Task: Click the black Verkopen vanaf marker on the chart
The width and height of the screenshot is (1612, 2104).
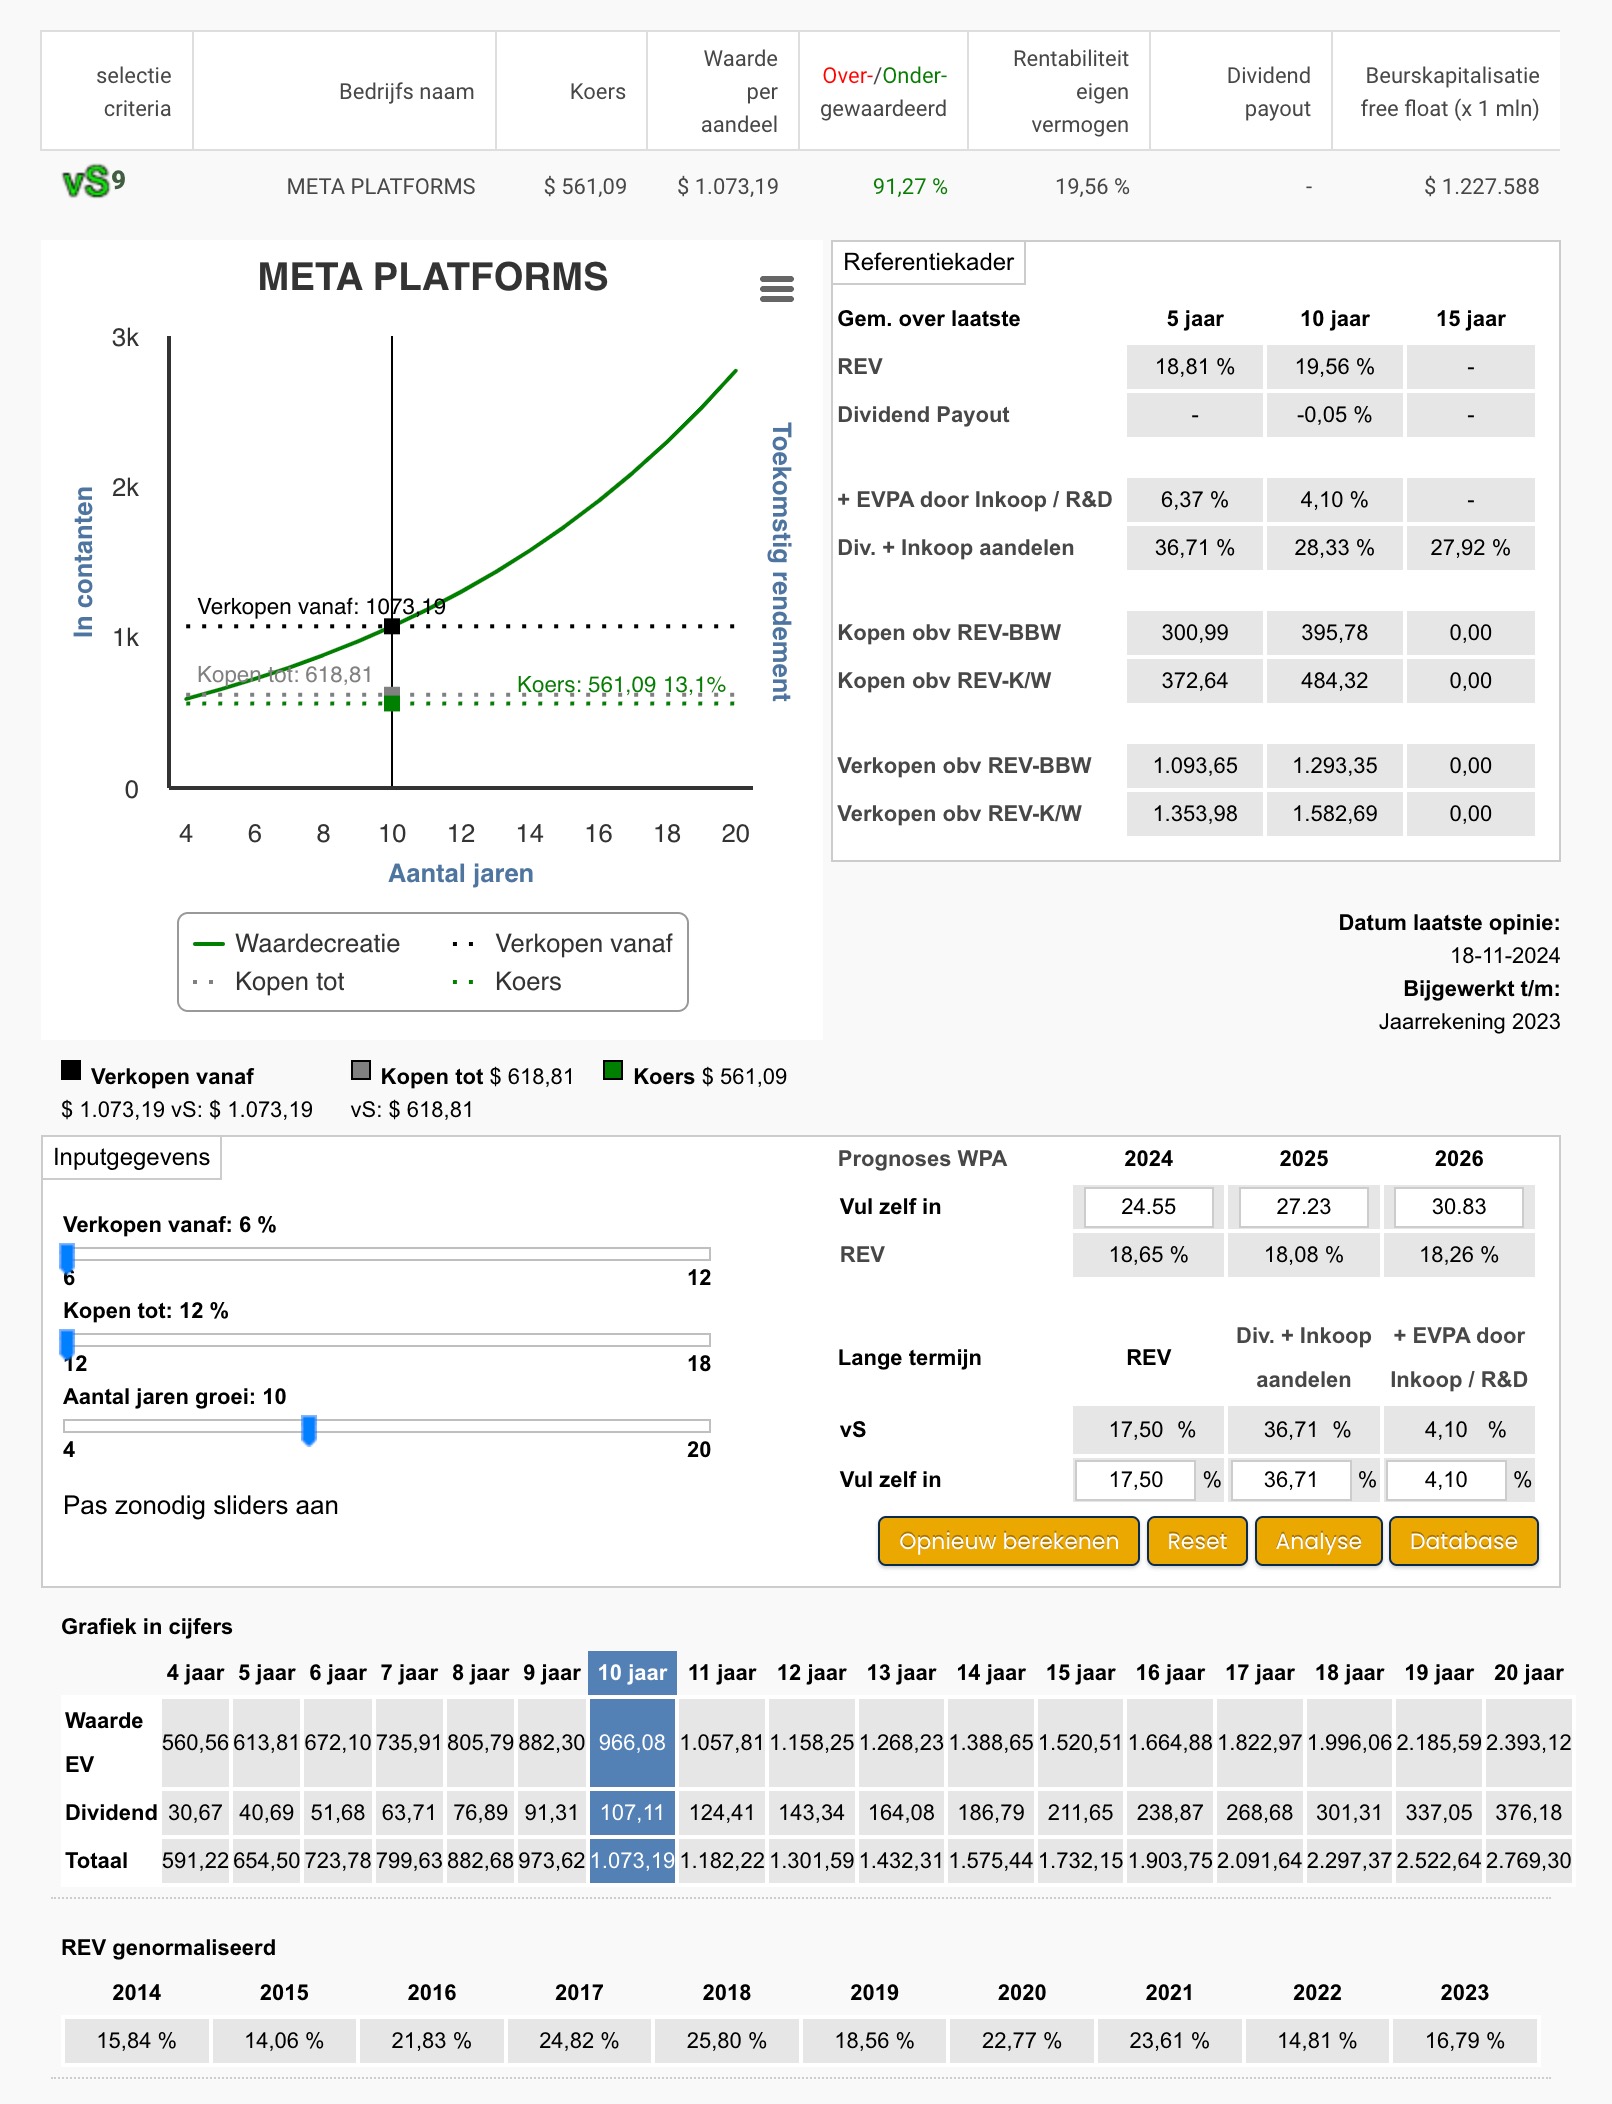Action: [x=392, y=626]
